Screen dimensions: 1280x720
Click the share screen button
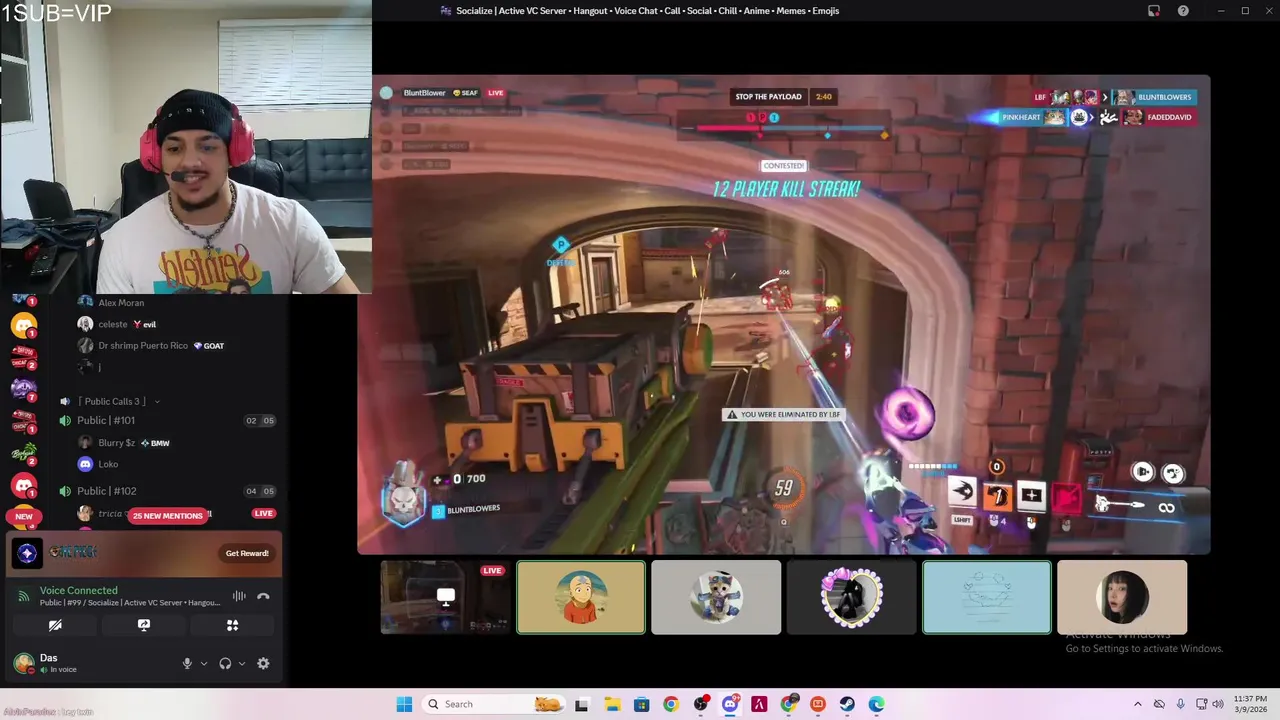[x=144, y=625]
